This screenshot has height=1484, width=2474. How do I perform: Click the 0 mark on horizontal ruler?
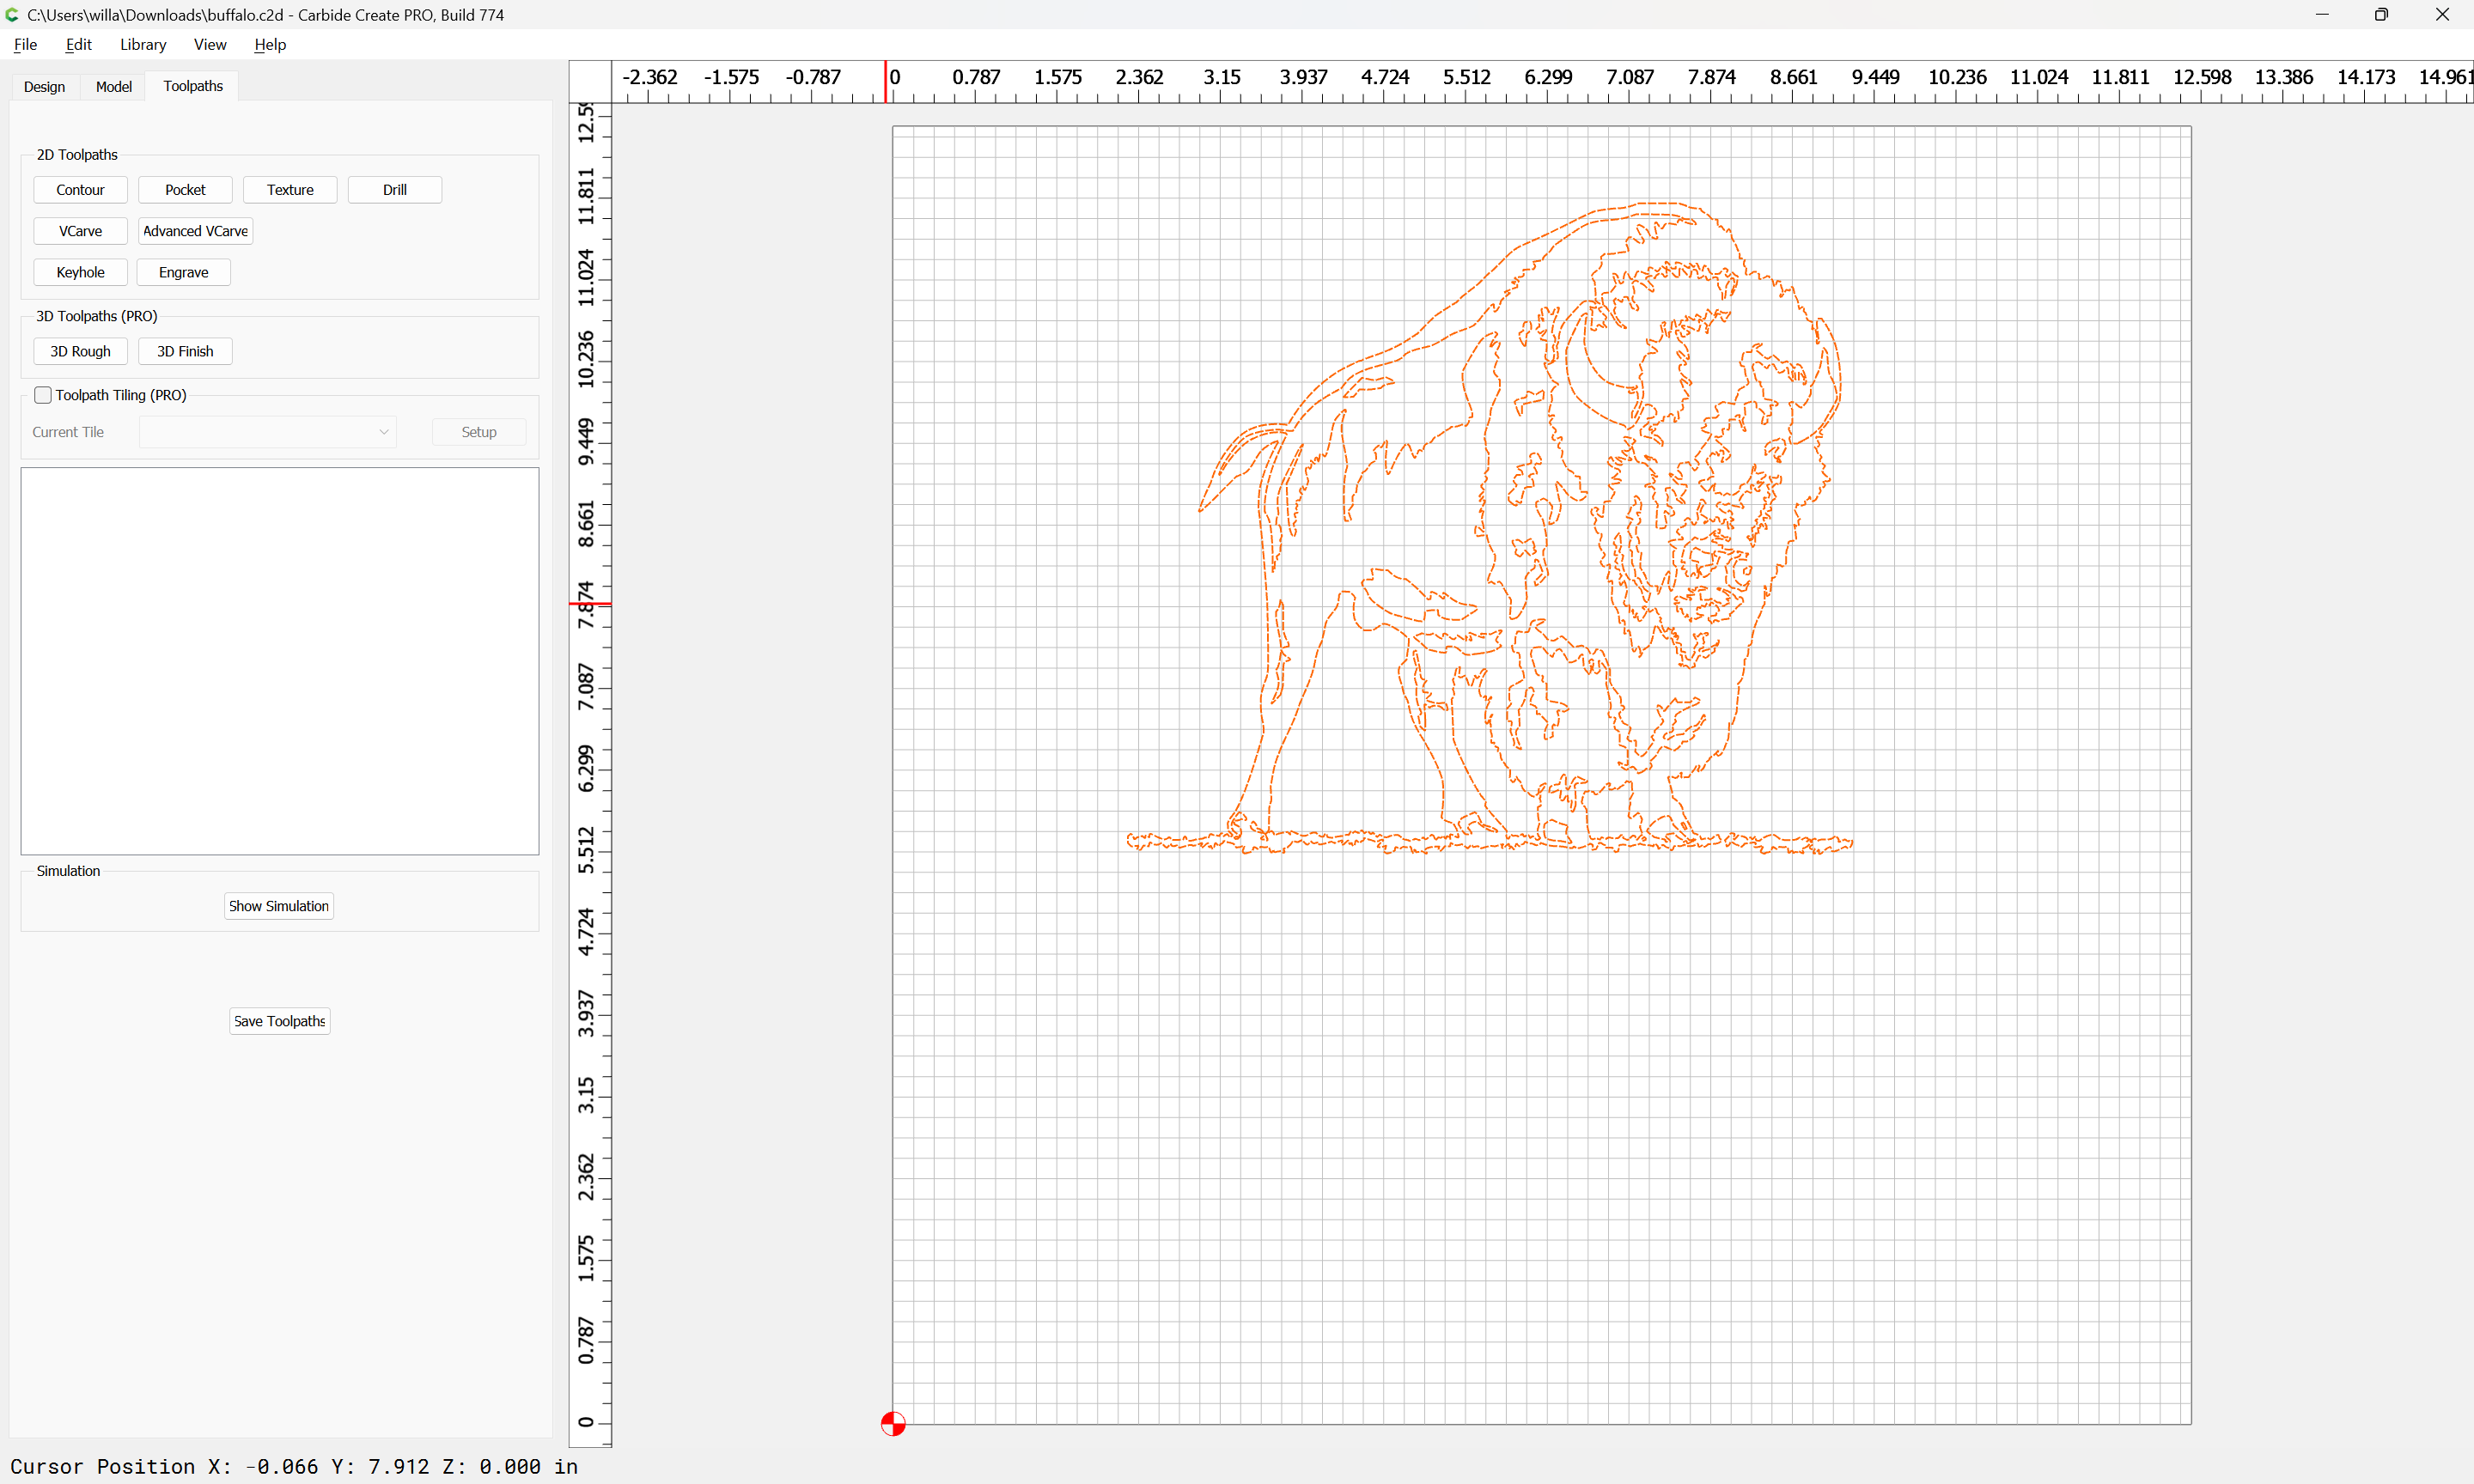895,77
